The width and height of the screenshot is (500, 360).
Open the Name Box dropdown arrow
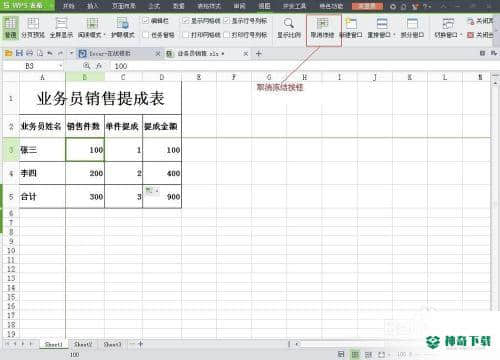point(61,66)
